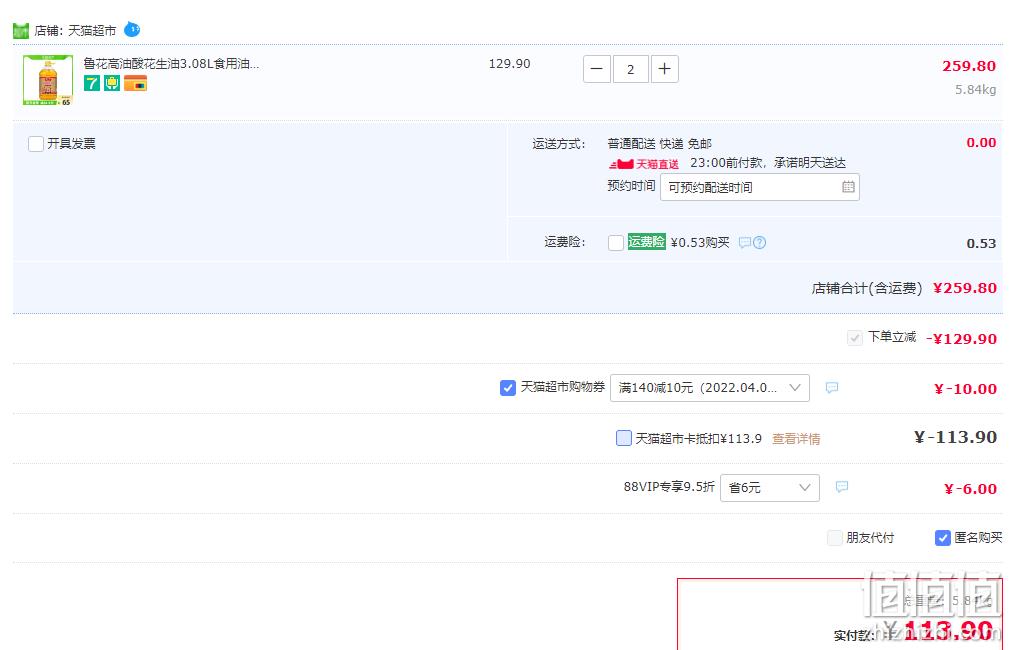The height and width of the screenshot is (650, 1011).
Task: Check the 开具发票 invoice checkbox
Action: point(36,144)
